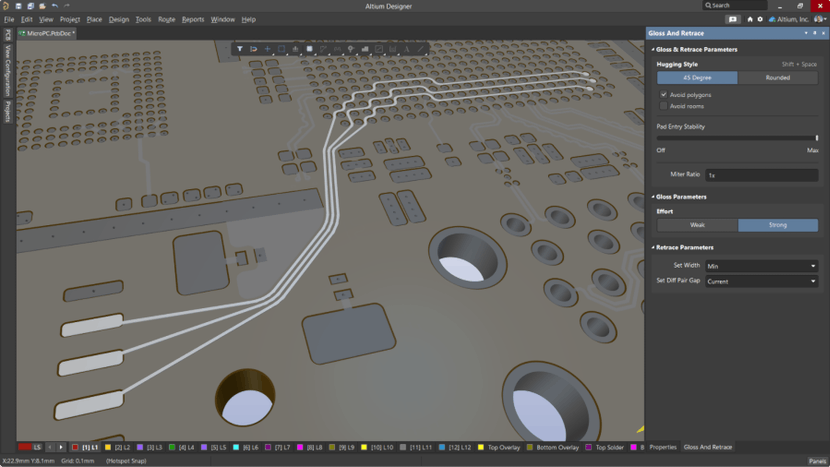Enable the Avoid rooms checkbox

[663, 106]
